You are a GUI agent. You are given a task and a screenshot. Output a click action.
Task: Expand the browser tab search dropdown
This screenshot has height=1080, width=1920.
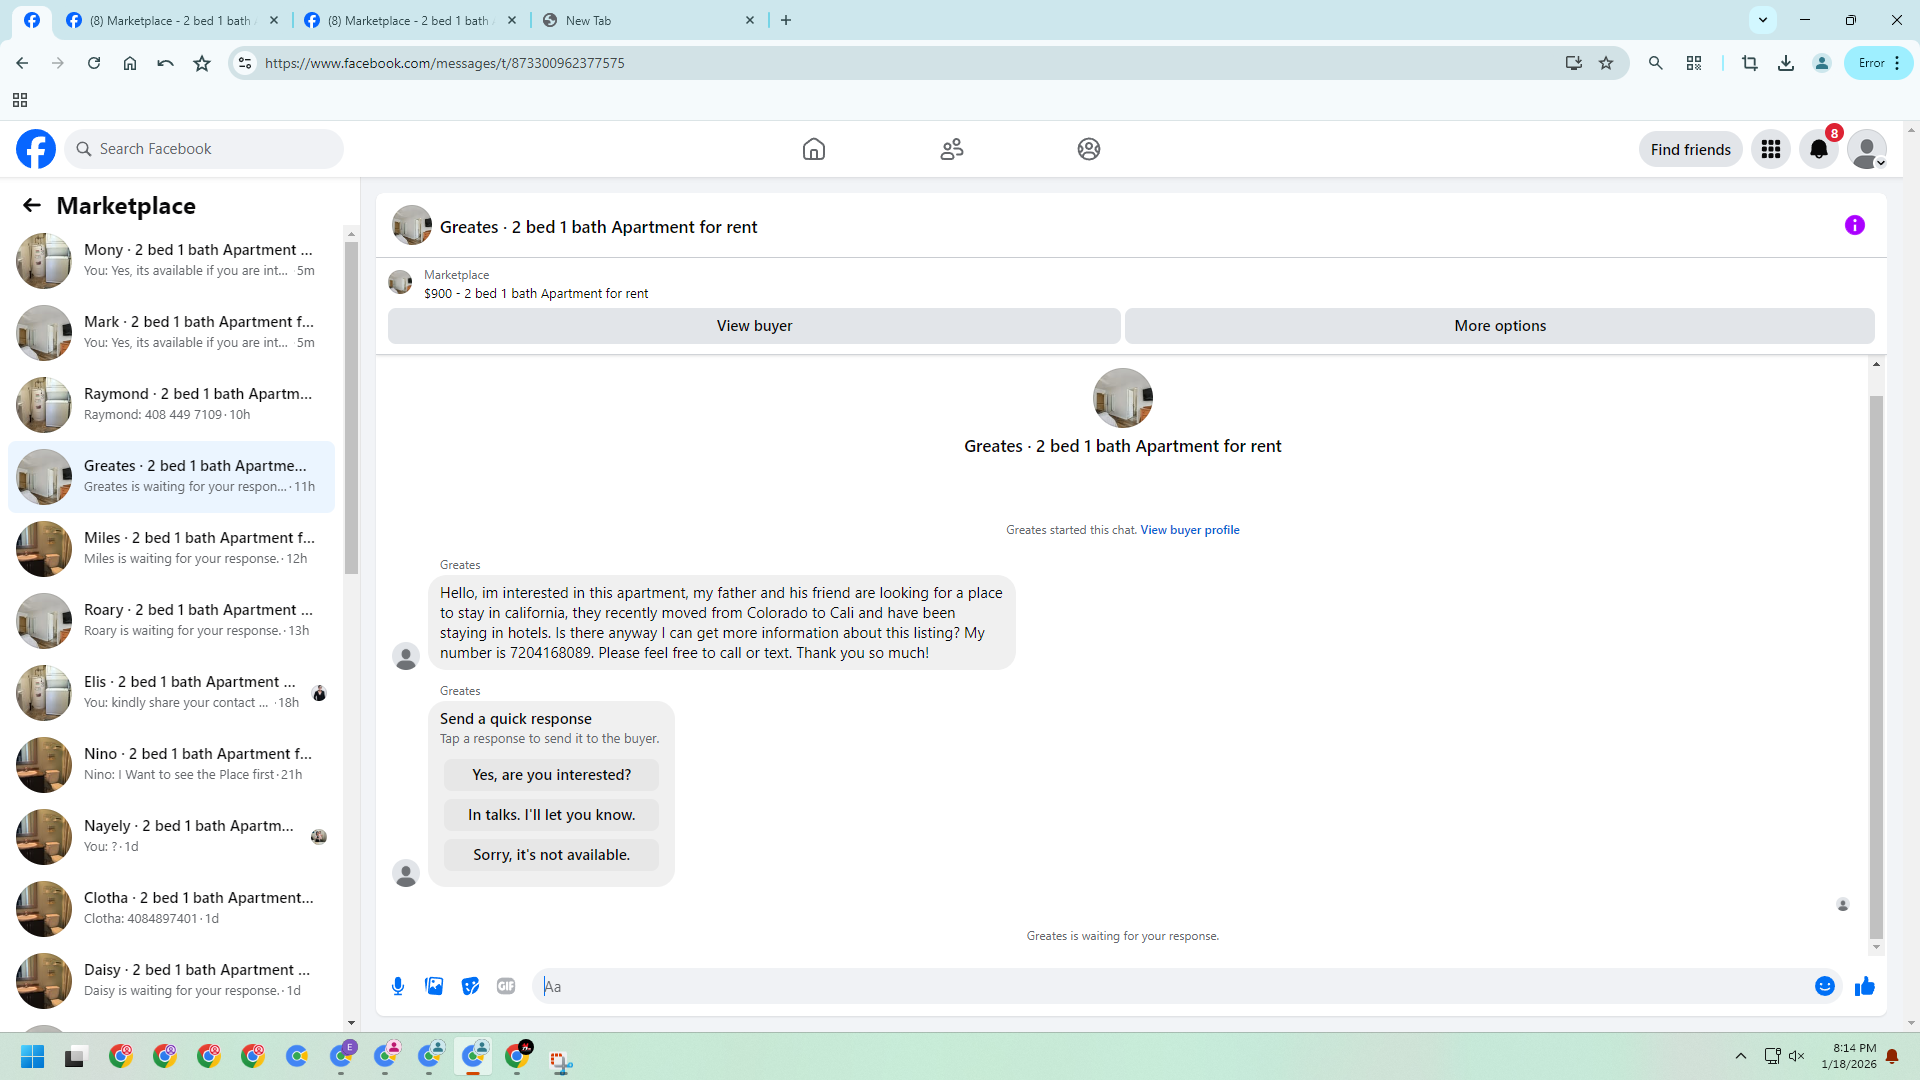1762,20
